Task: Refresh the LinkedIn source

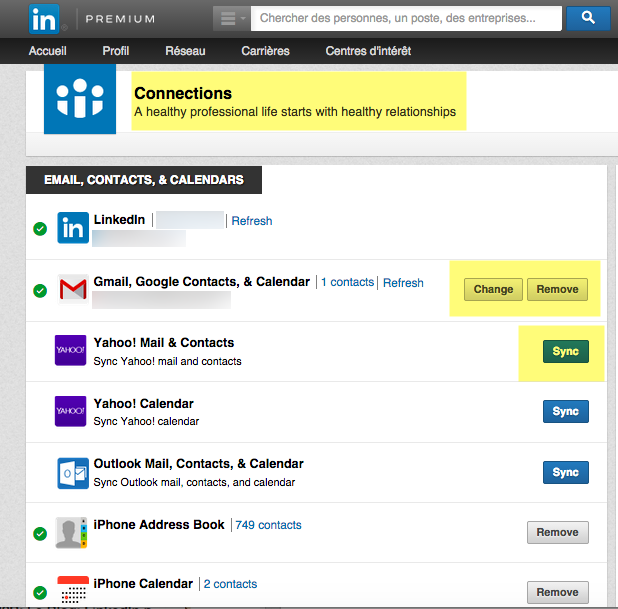Action: 252,221
